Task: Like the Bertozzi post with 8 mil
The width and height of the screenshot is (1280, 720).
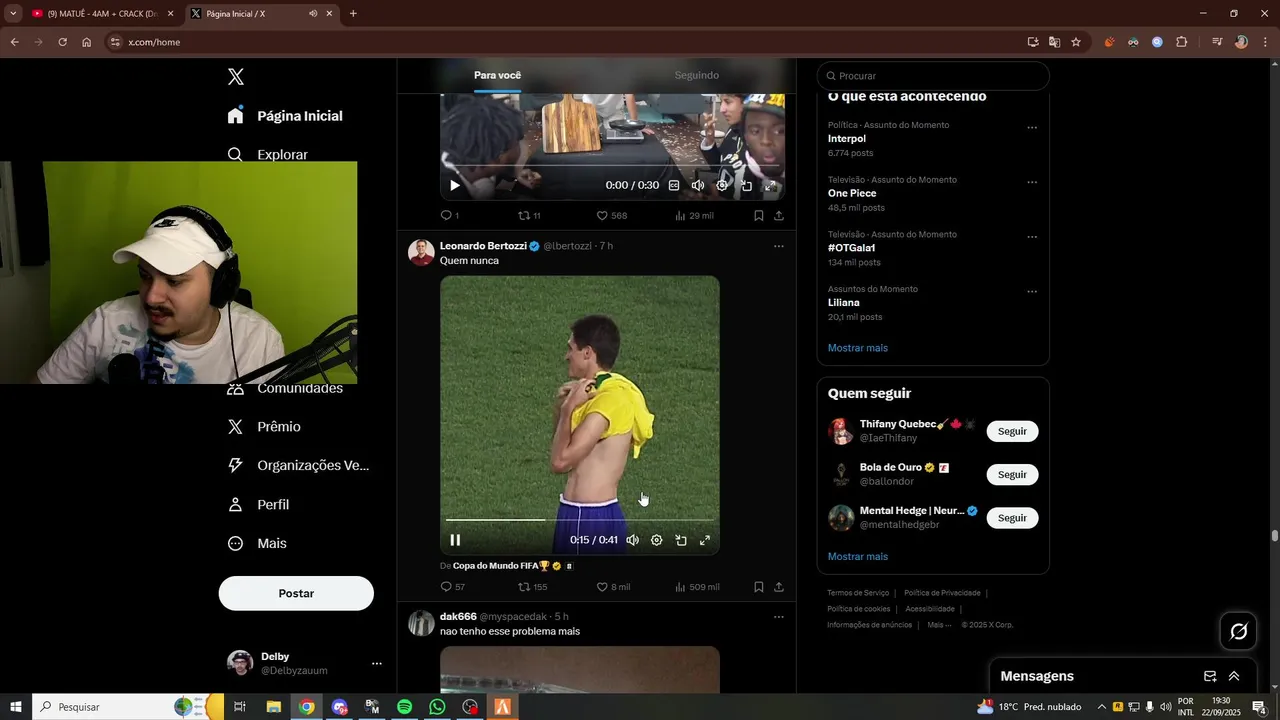Action: click(613, 587)
